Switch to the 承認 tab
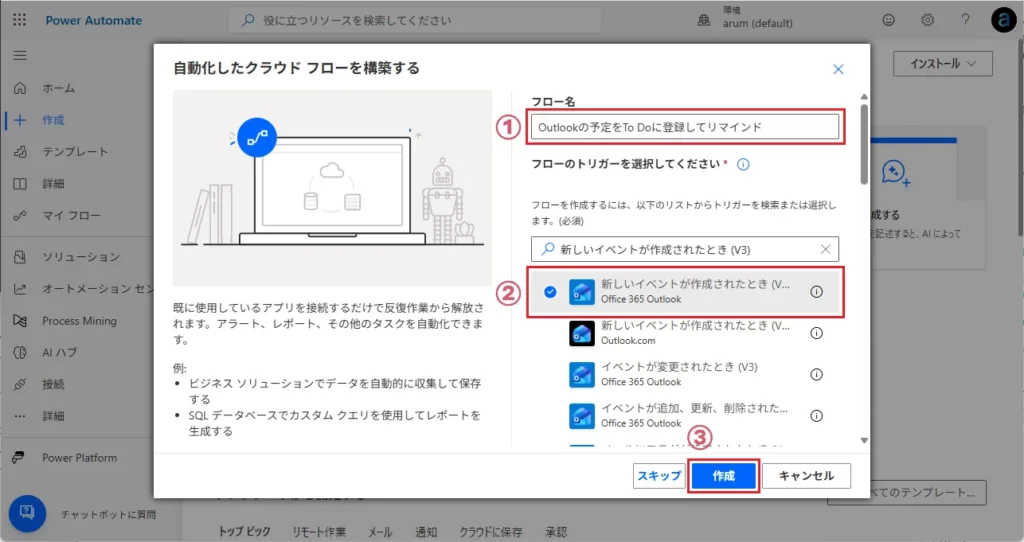 (556, 532)
